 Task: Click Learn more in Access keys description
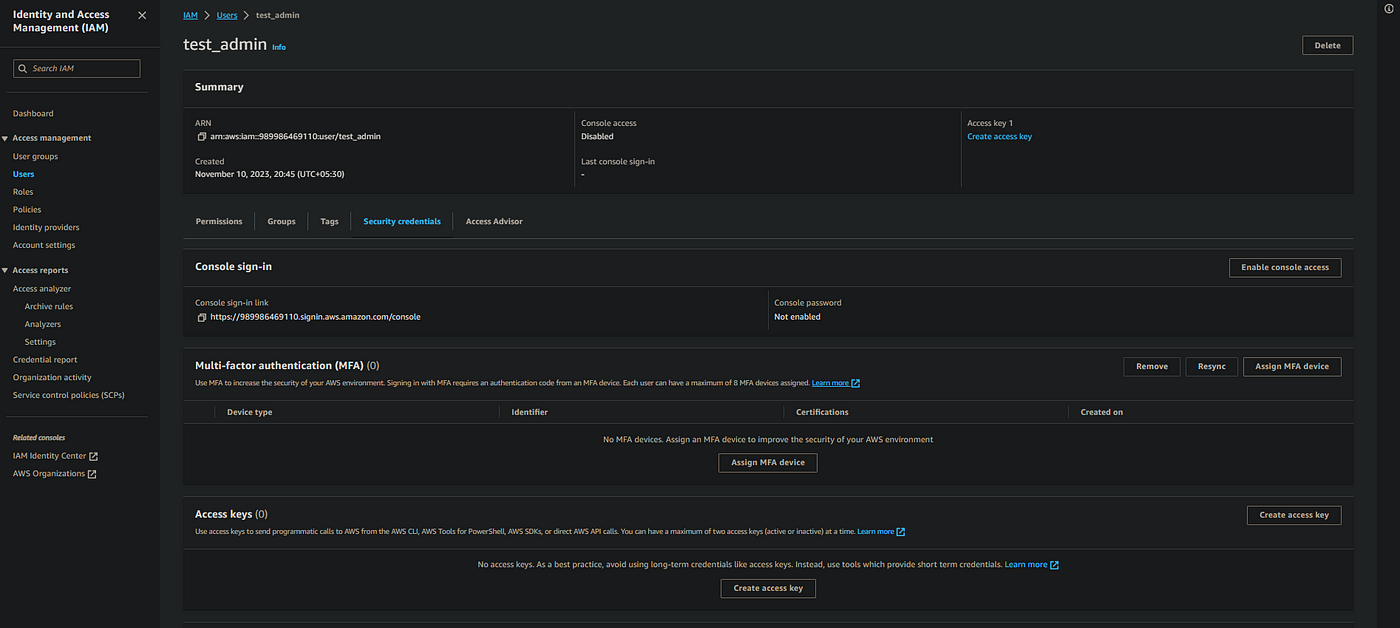[x=876, y=532]
